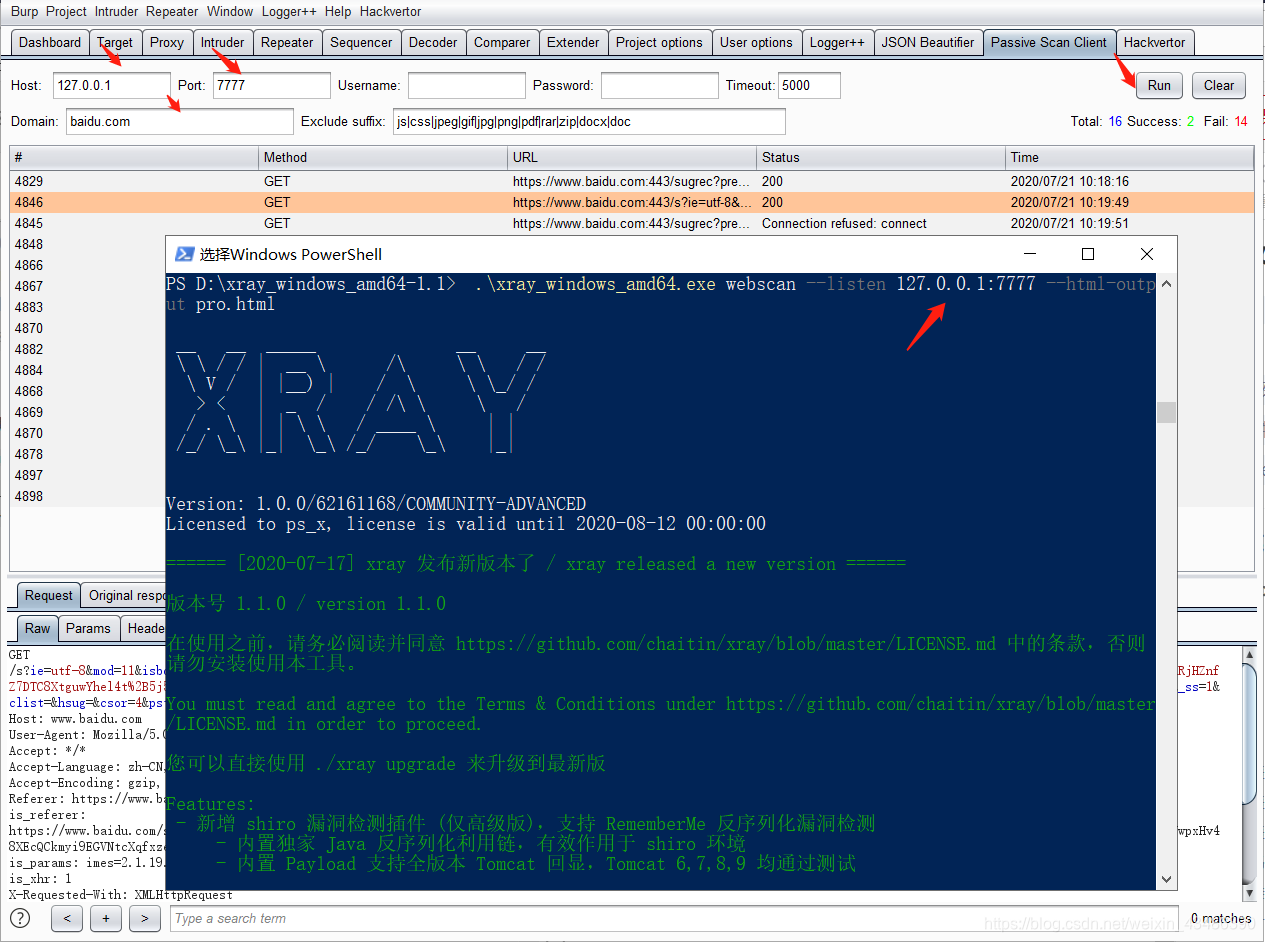This screenshot has height=942, width=1265.
Task: Jump to previous match with the < arrow
Action: click(x=67, y=918)
